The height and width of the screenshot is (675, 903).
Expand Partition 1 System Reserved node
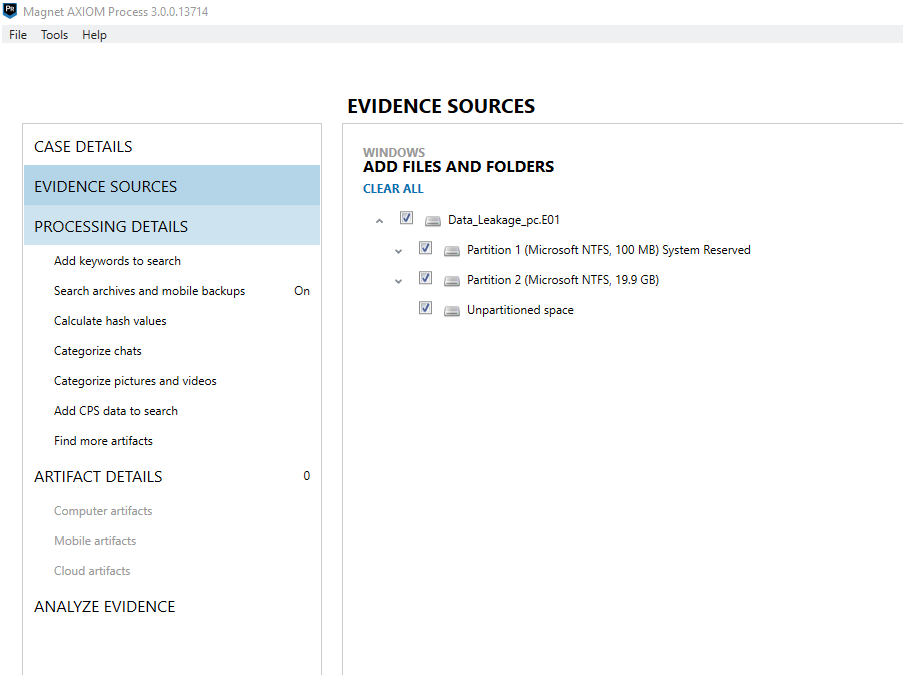point(398,252)
